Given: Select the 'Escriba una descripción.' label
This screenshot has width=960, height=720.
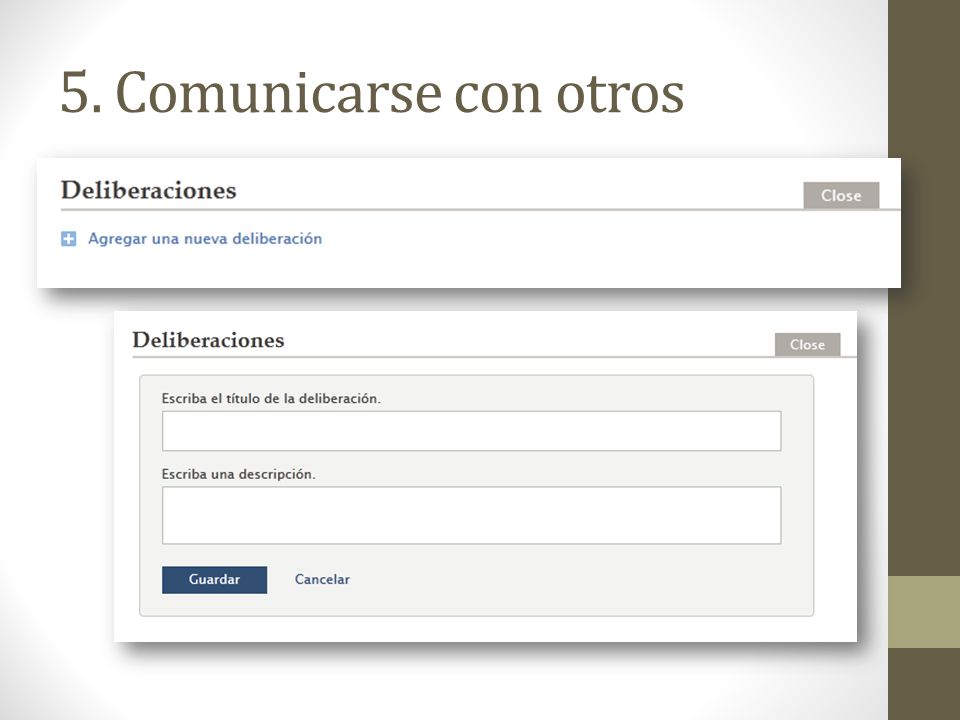Looking at the screenshot, I should 239,474.
